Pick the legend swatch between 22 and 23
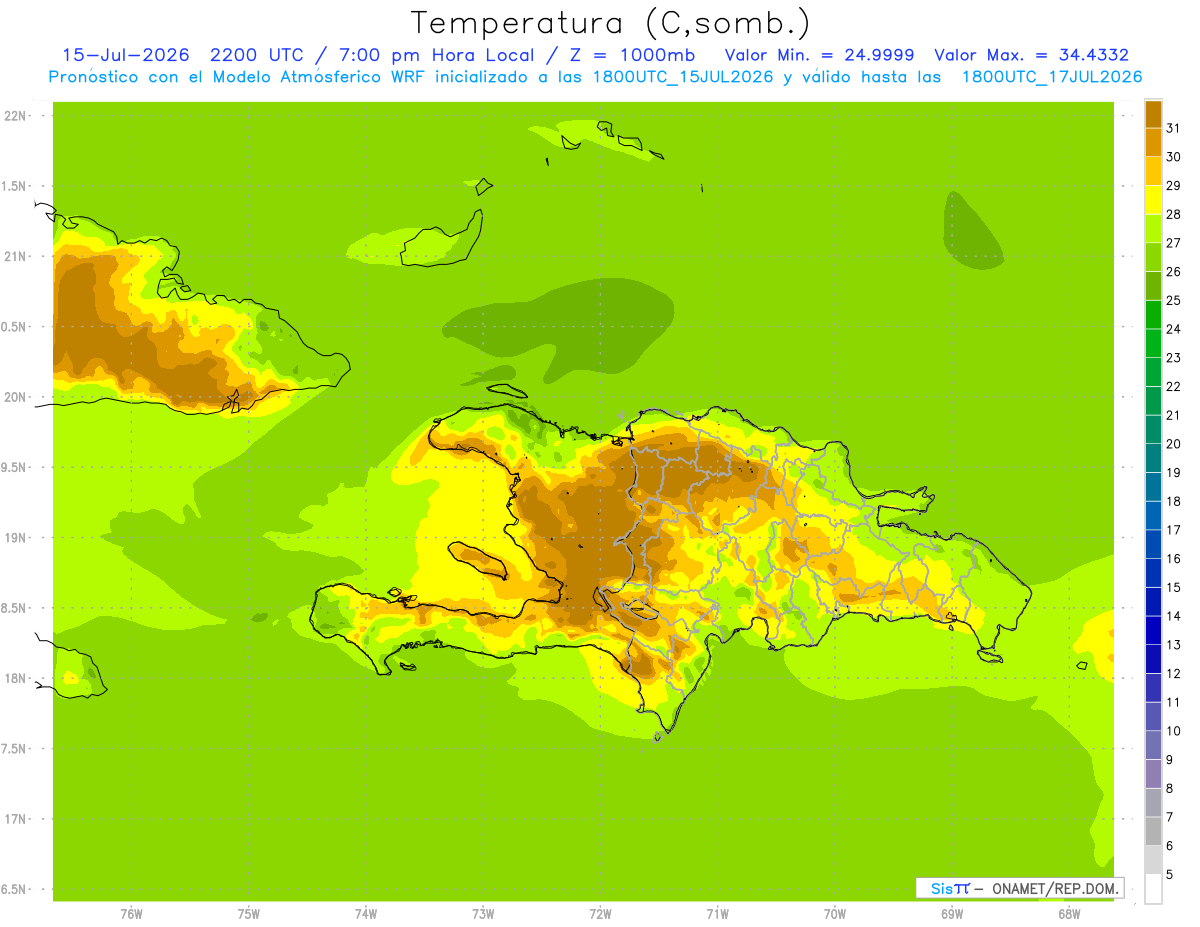 (x=1153, y=372)
